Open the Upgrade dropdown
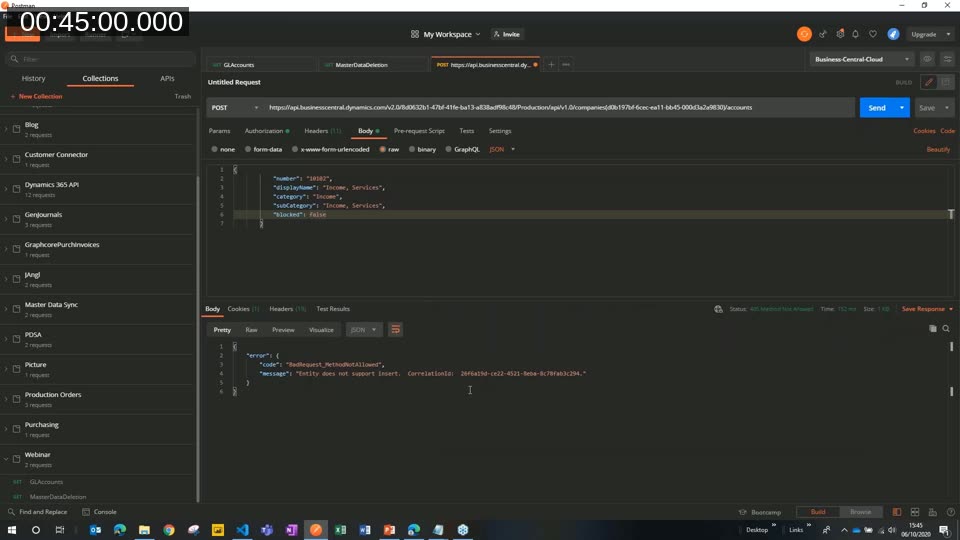960x540 pixels. pos(929,34)
